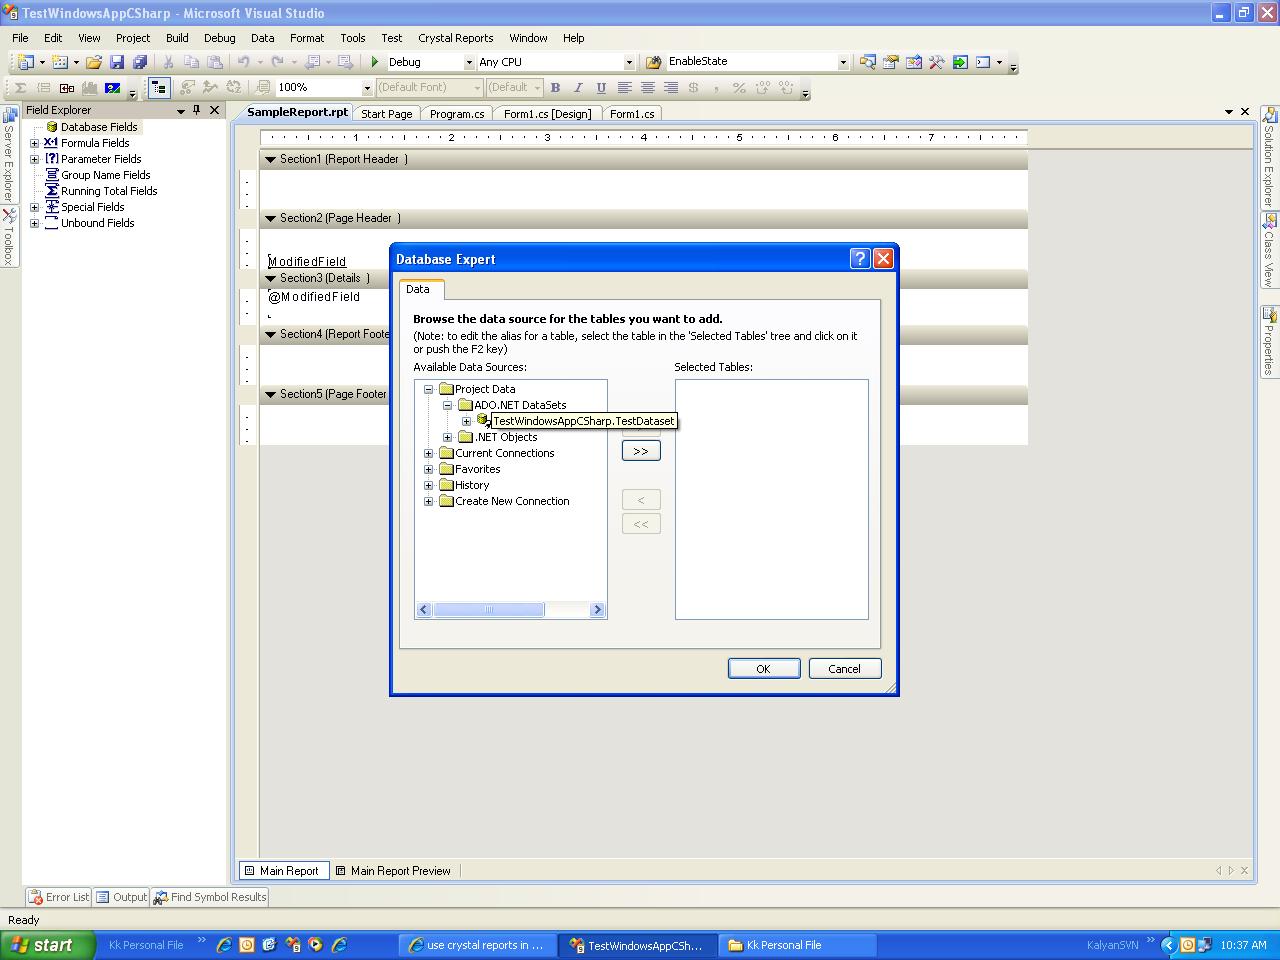Click OK in the Database Expert dialog

coord(764,668)
